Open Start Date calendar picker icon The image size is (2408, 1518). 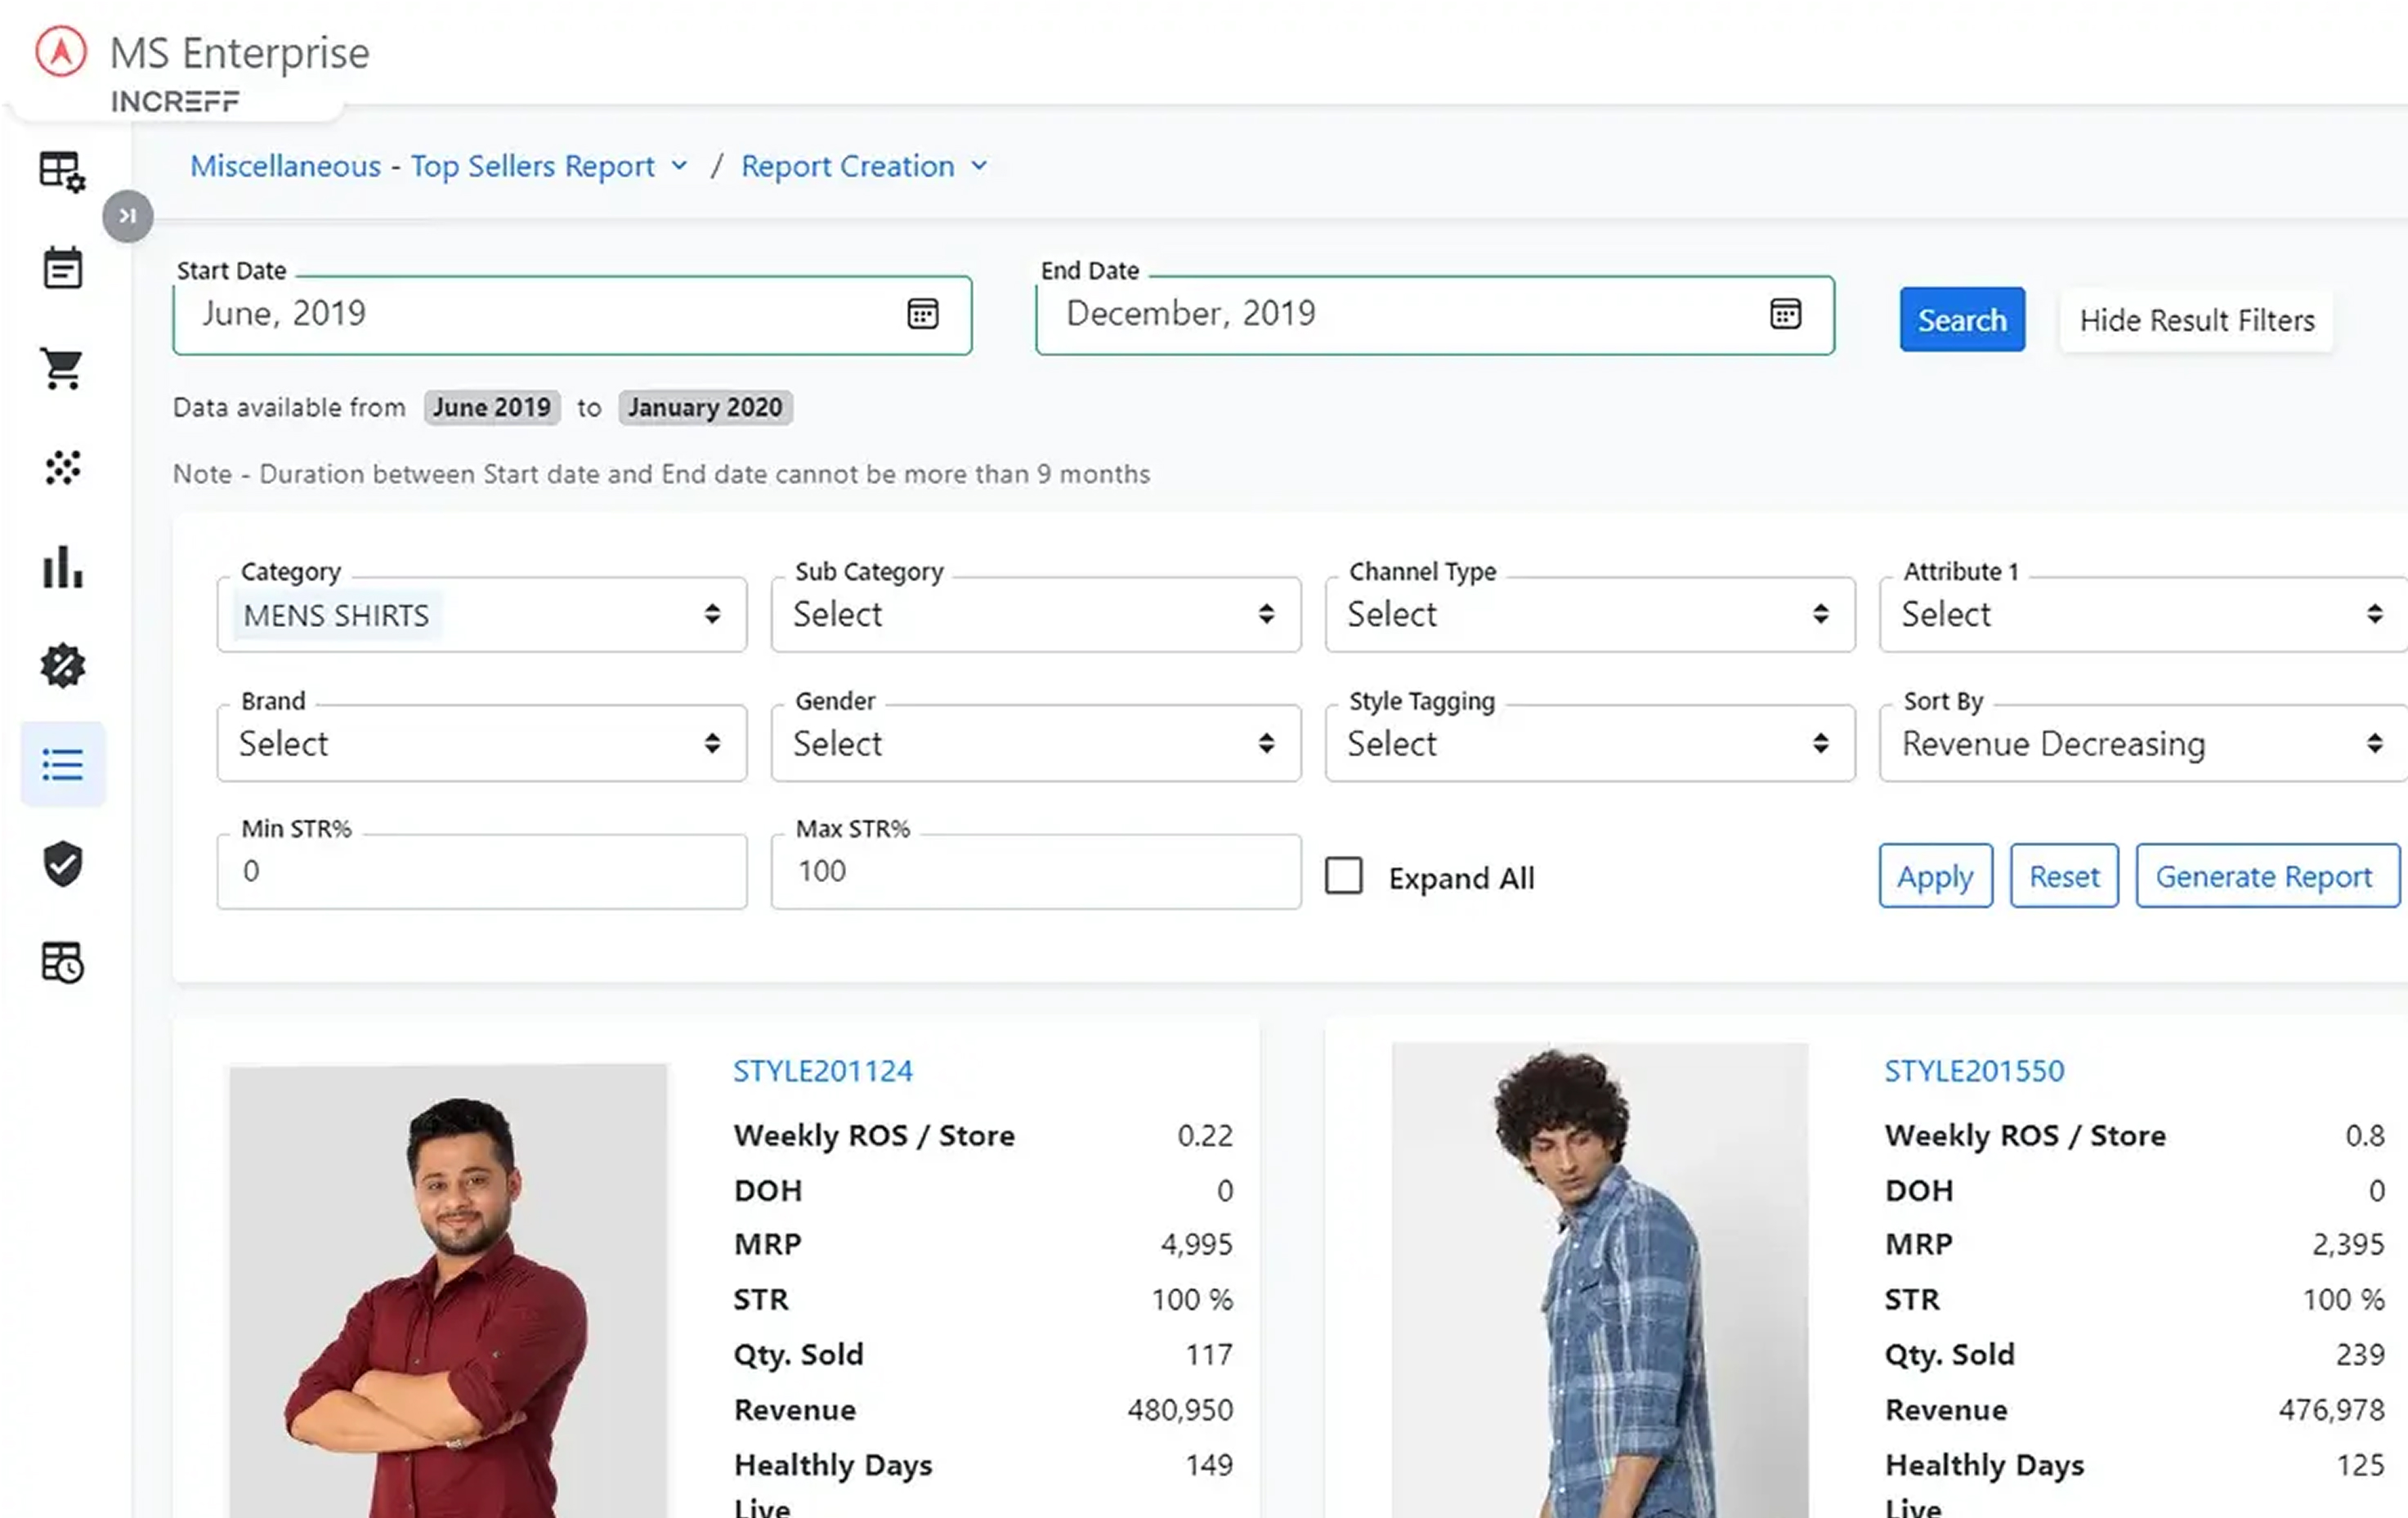[x=922, y=314]
